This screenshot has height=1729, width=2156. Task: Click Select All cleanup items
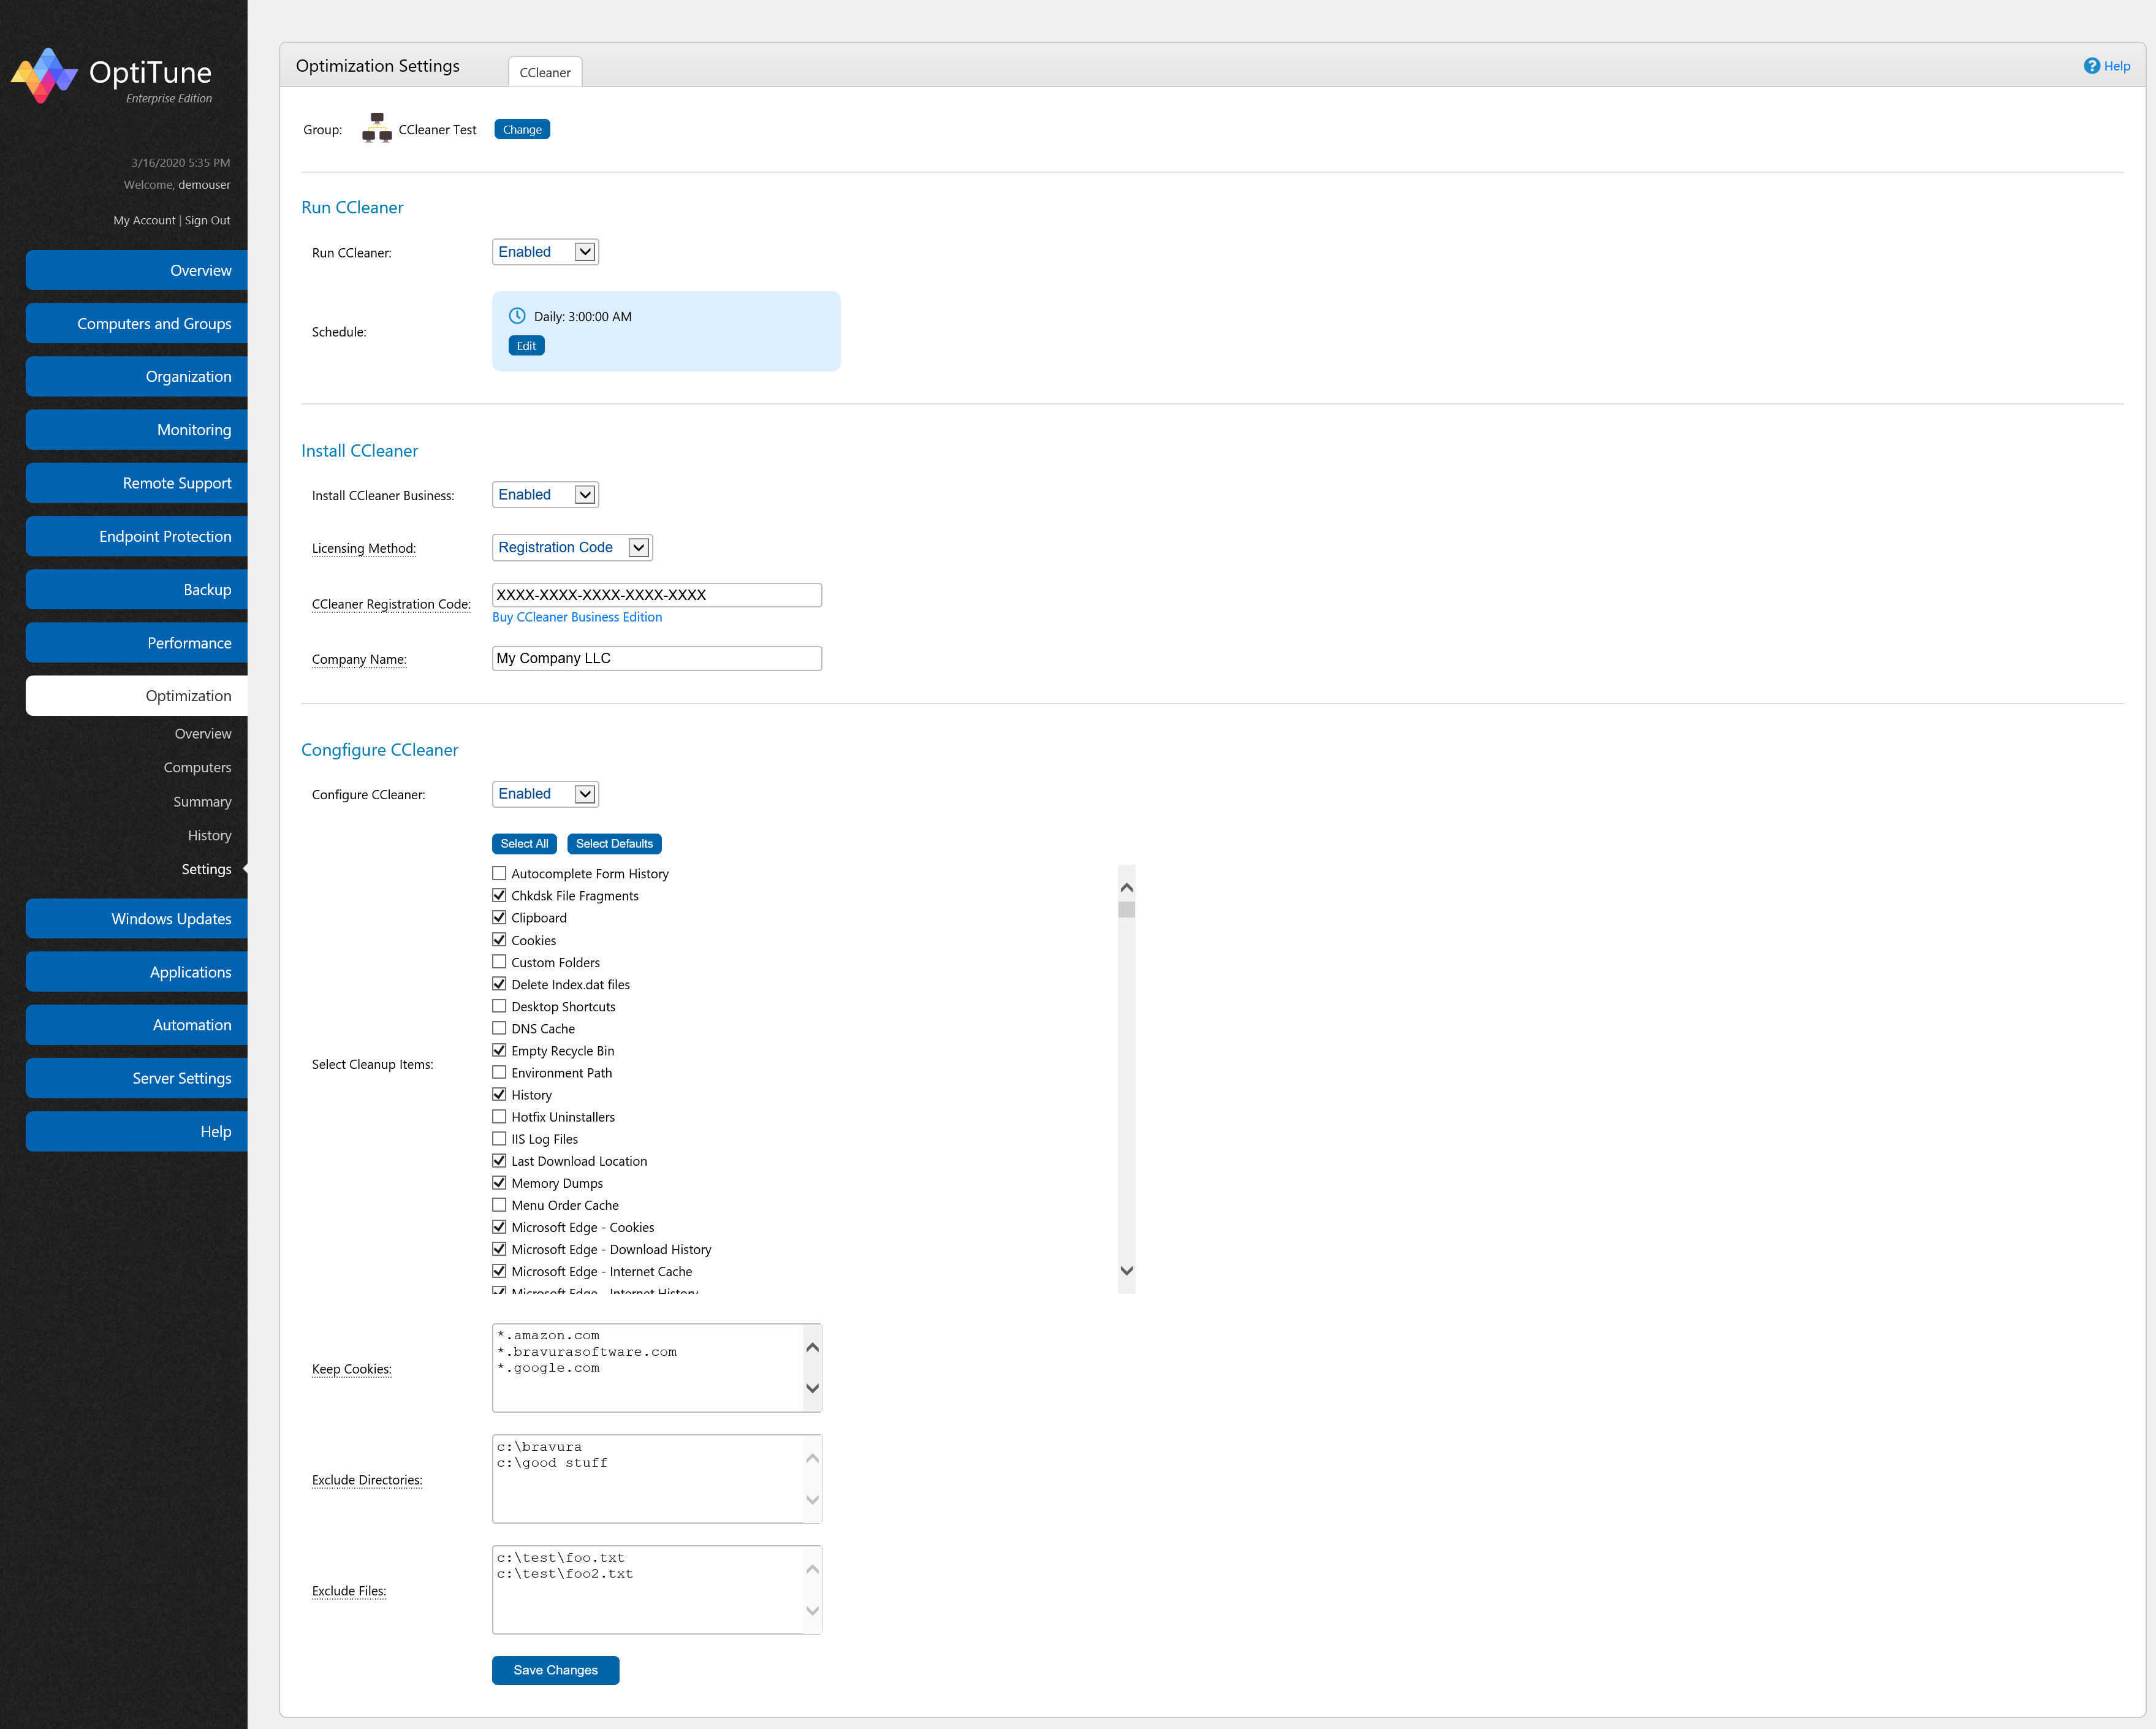[x=524, y=844]
